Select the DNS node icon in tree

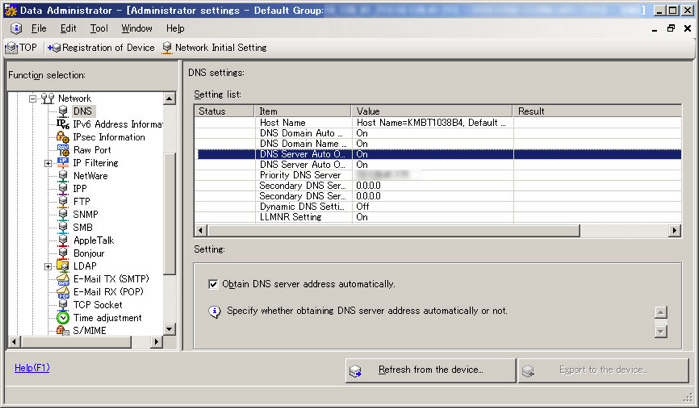[x=63, y=111]
